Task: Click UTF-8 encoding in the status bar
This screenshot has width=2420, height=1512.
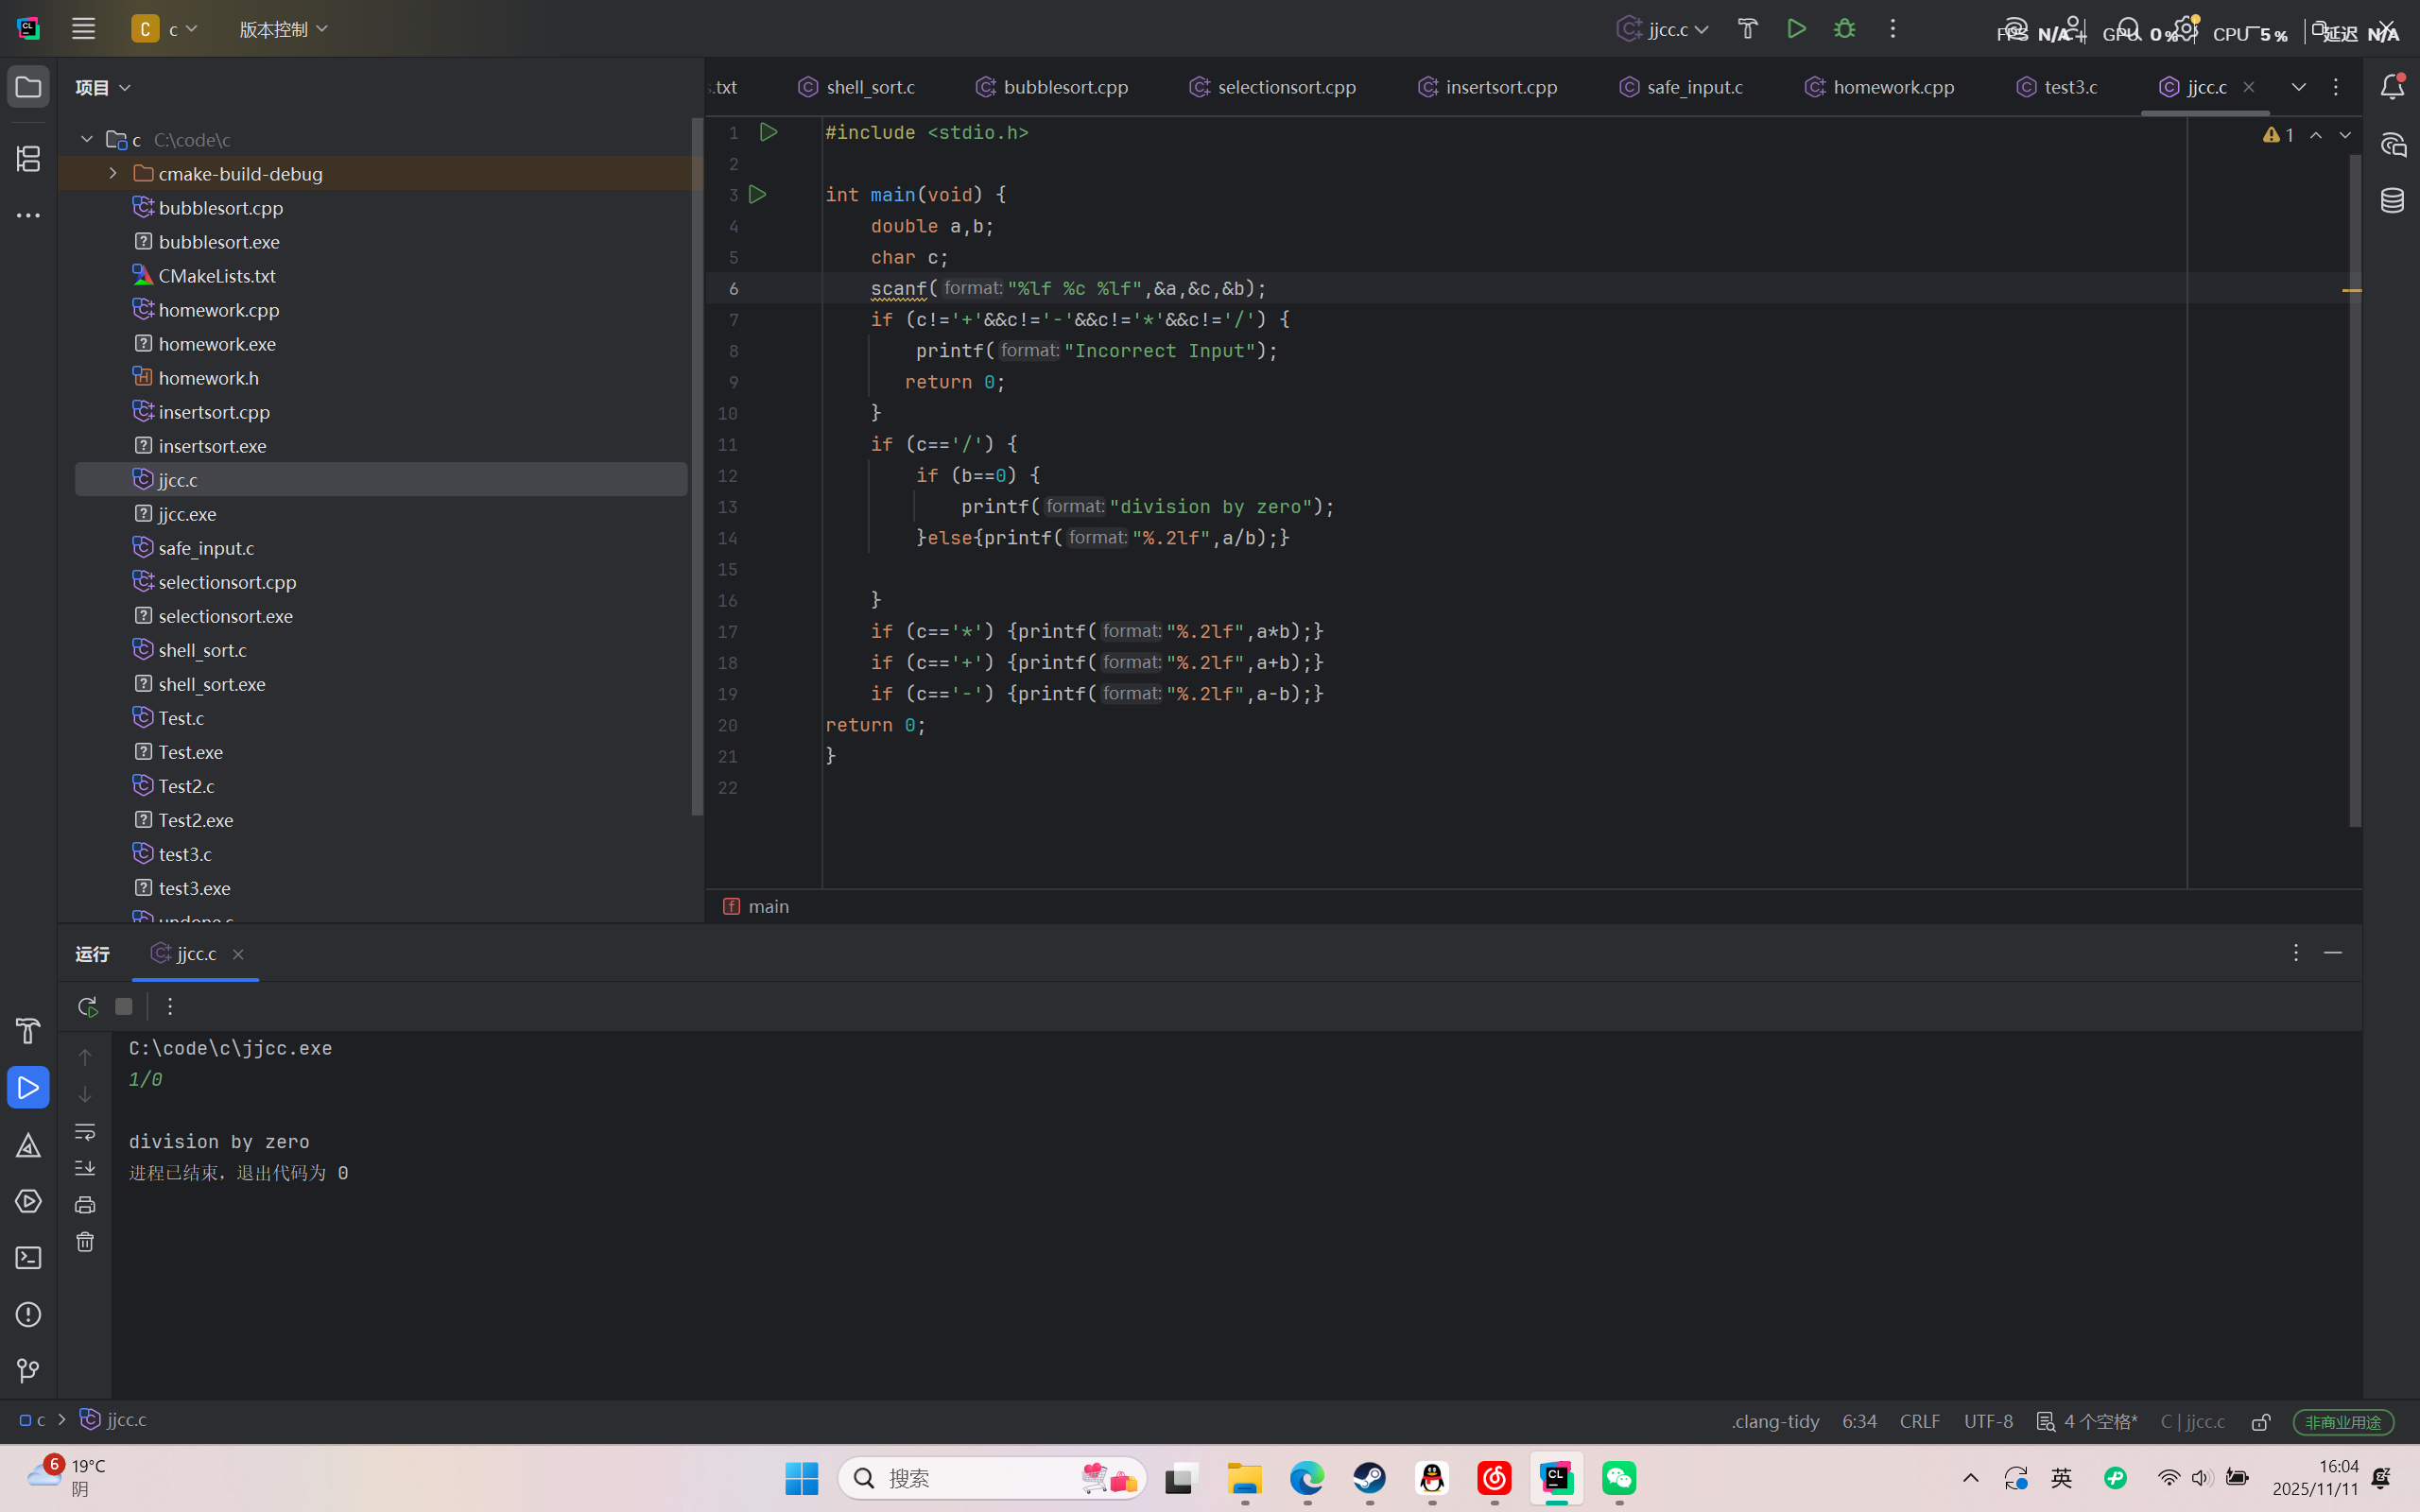Action: pyautogui.click(x=1988, y=1421)
